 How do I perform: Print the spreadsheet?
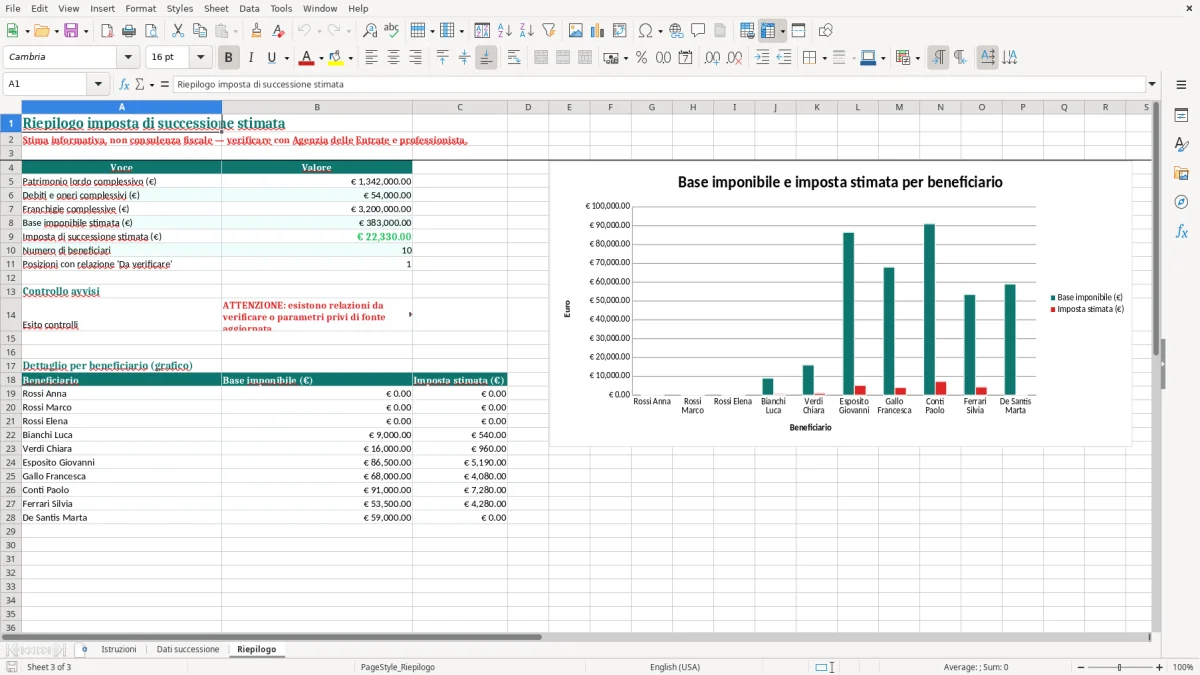129,31
